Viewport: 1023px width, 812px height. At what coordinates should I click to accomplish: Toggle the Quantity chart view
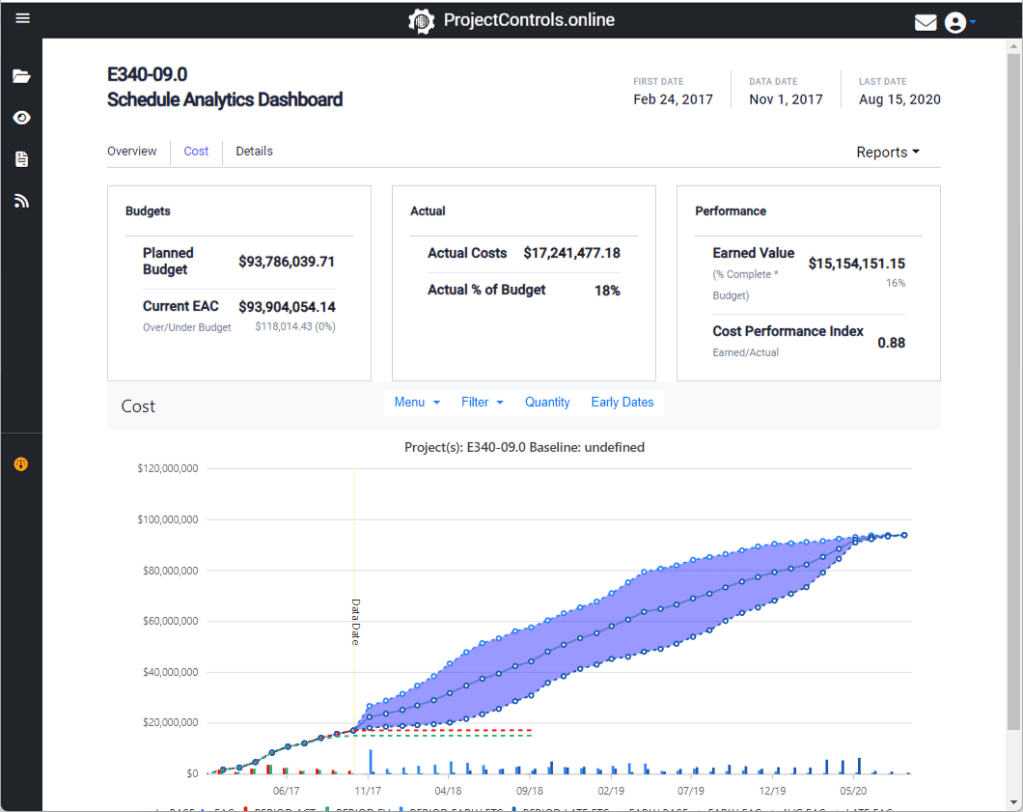(x=547, y=402)
